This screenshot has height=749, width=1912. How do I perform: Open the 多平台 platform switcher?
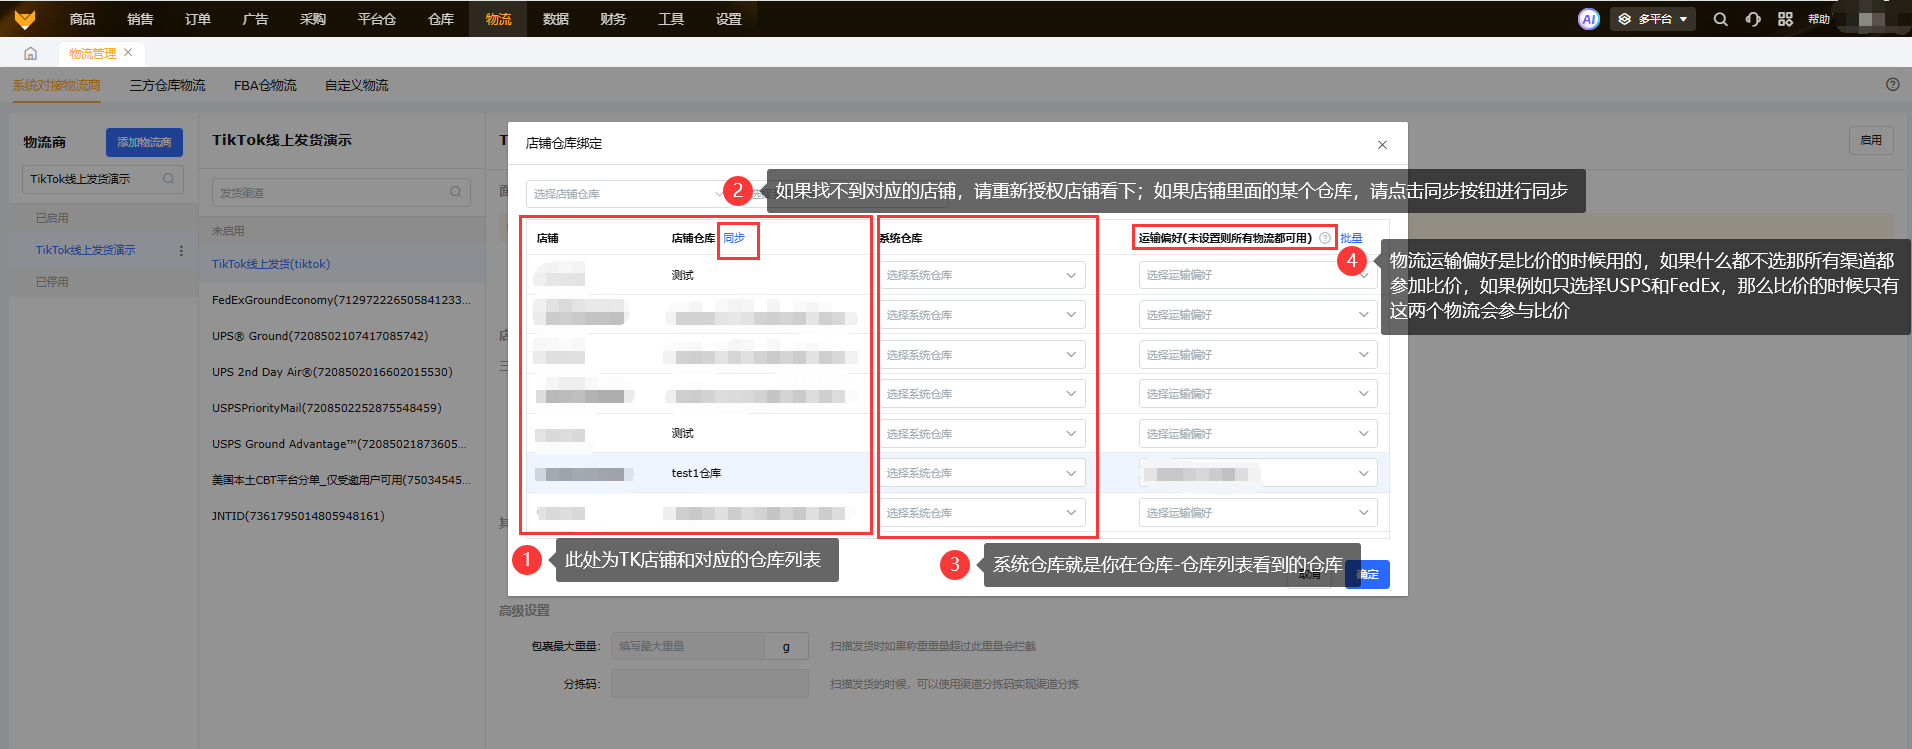point(1653,19)
